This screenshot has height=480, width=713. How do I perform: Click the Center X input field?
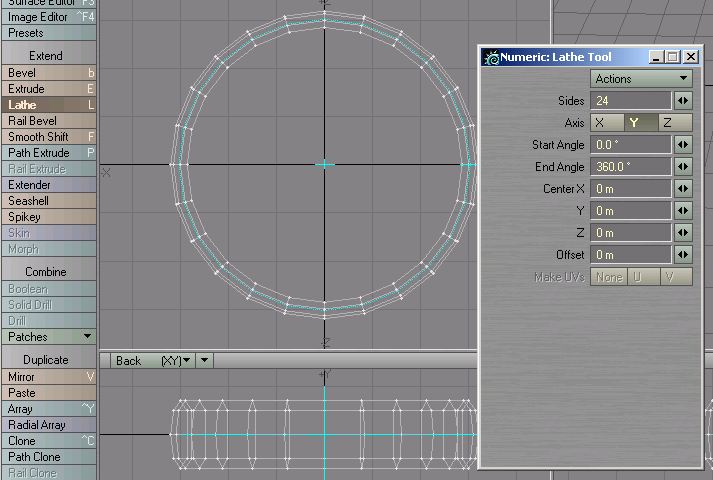[630, 189]
